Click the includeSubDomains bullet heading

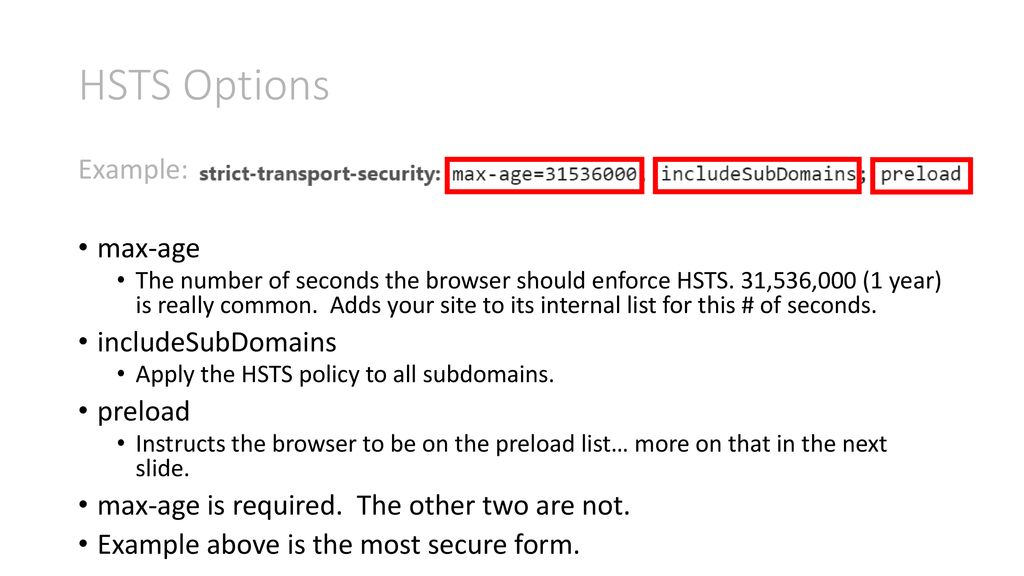217,342
